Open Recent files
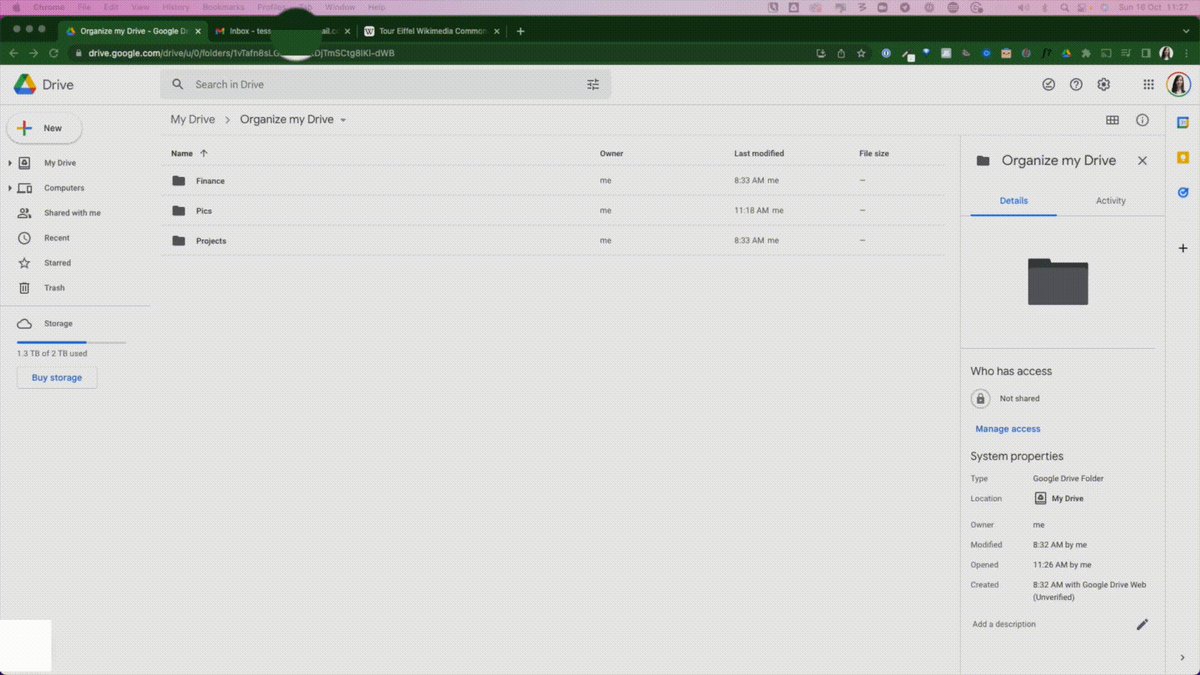The width and height of the screenshot is (1200, 675). pyautogui.click(x=57, y=238)
